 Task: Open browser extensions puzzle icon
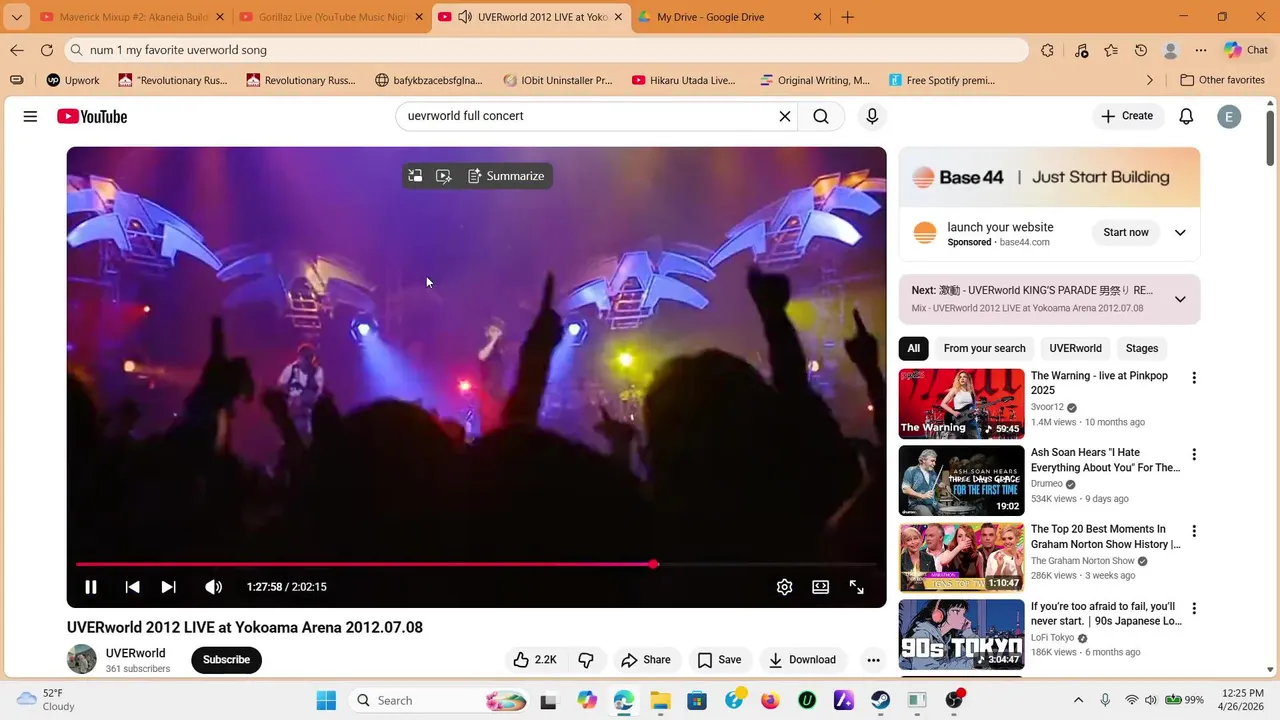pos(1047,50)
